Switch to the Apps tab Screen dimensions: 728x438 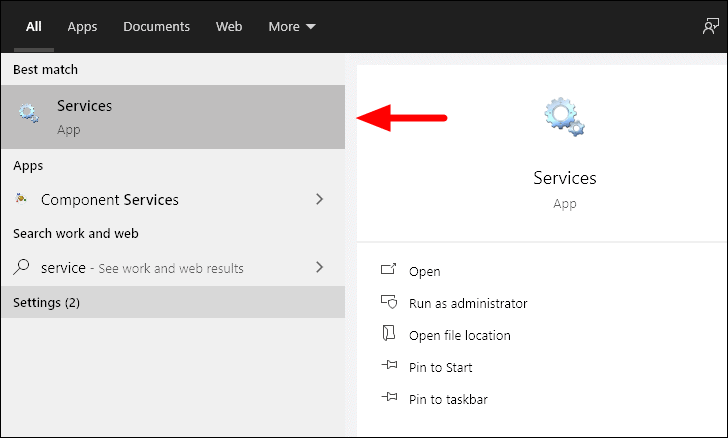click(x=82, y=26)
